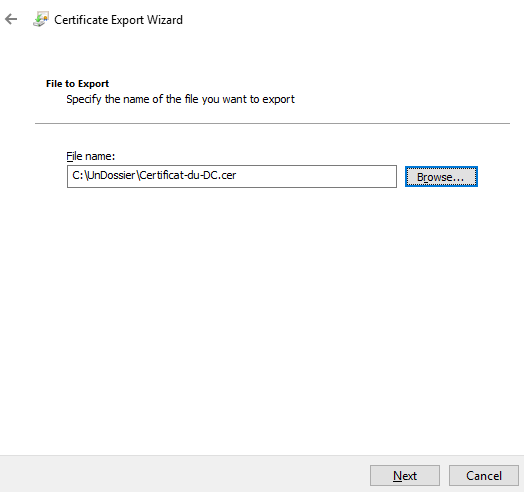Viewport: 524px width, 492px height.
Task: Click the 'Certificate Export Wizard' title text
Action: [x=118, y=20]
